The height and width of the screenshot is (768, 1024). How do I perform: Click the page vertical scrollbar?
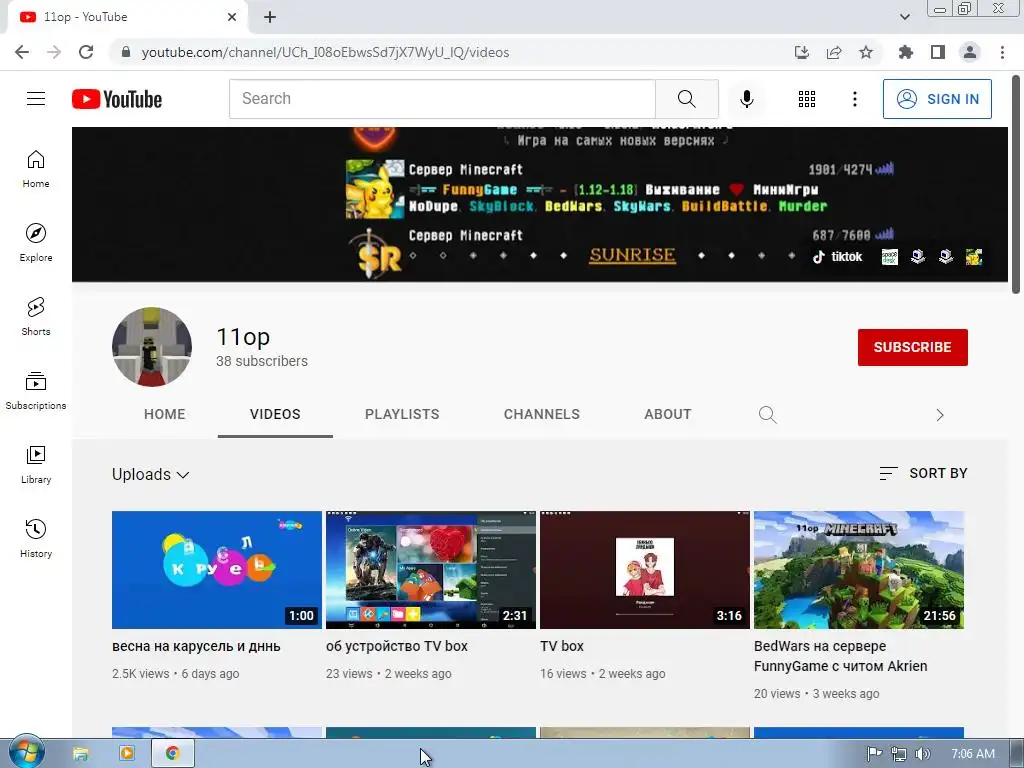1014,184
